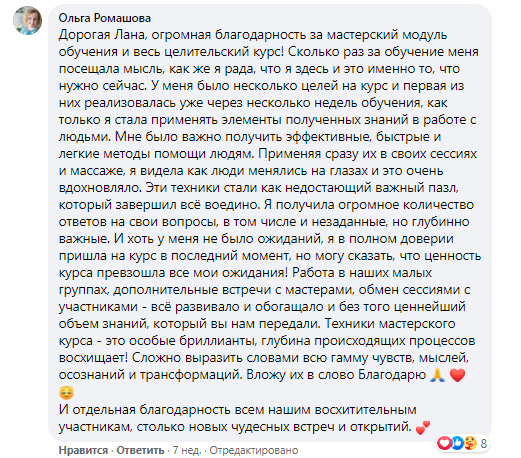
Task: Select the two hearts emoji after открытий
Action: pos(423,427)
